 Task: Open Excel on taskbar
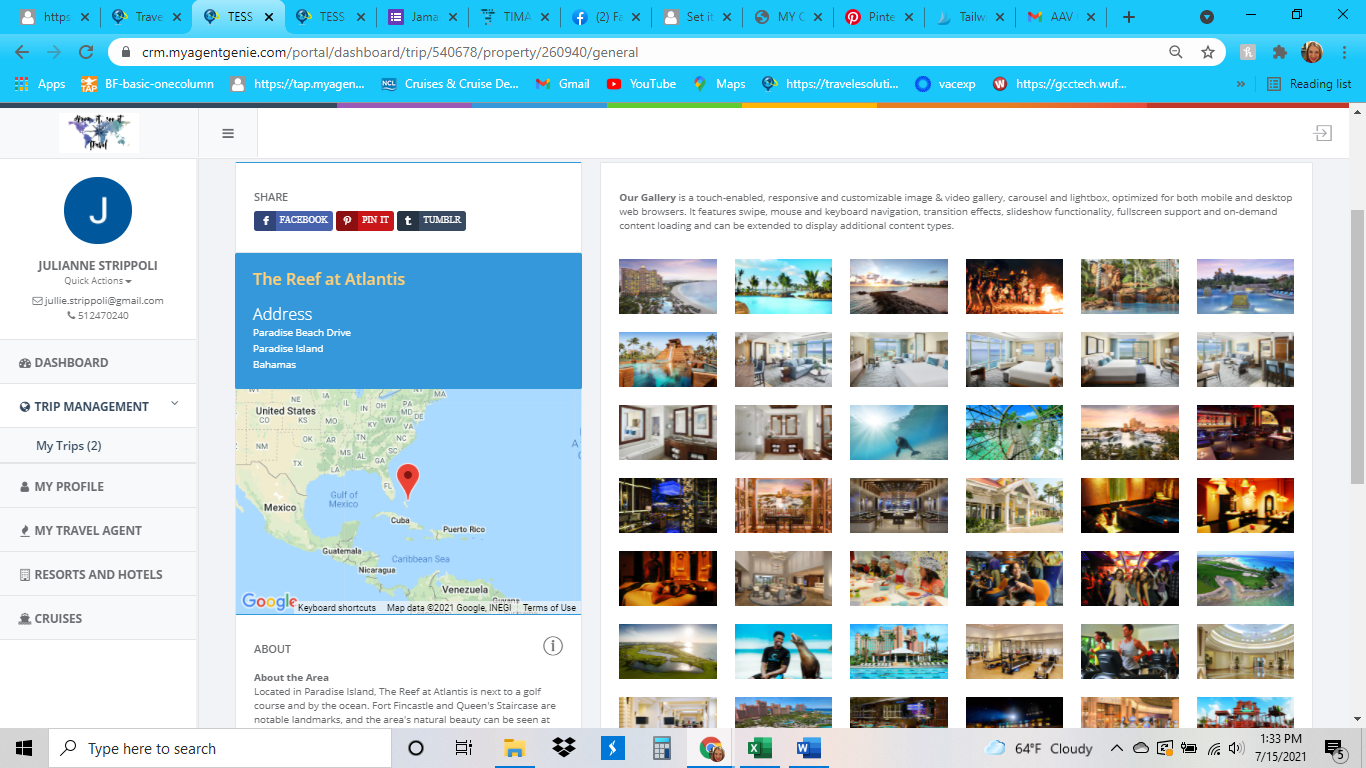[760, 748]
